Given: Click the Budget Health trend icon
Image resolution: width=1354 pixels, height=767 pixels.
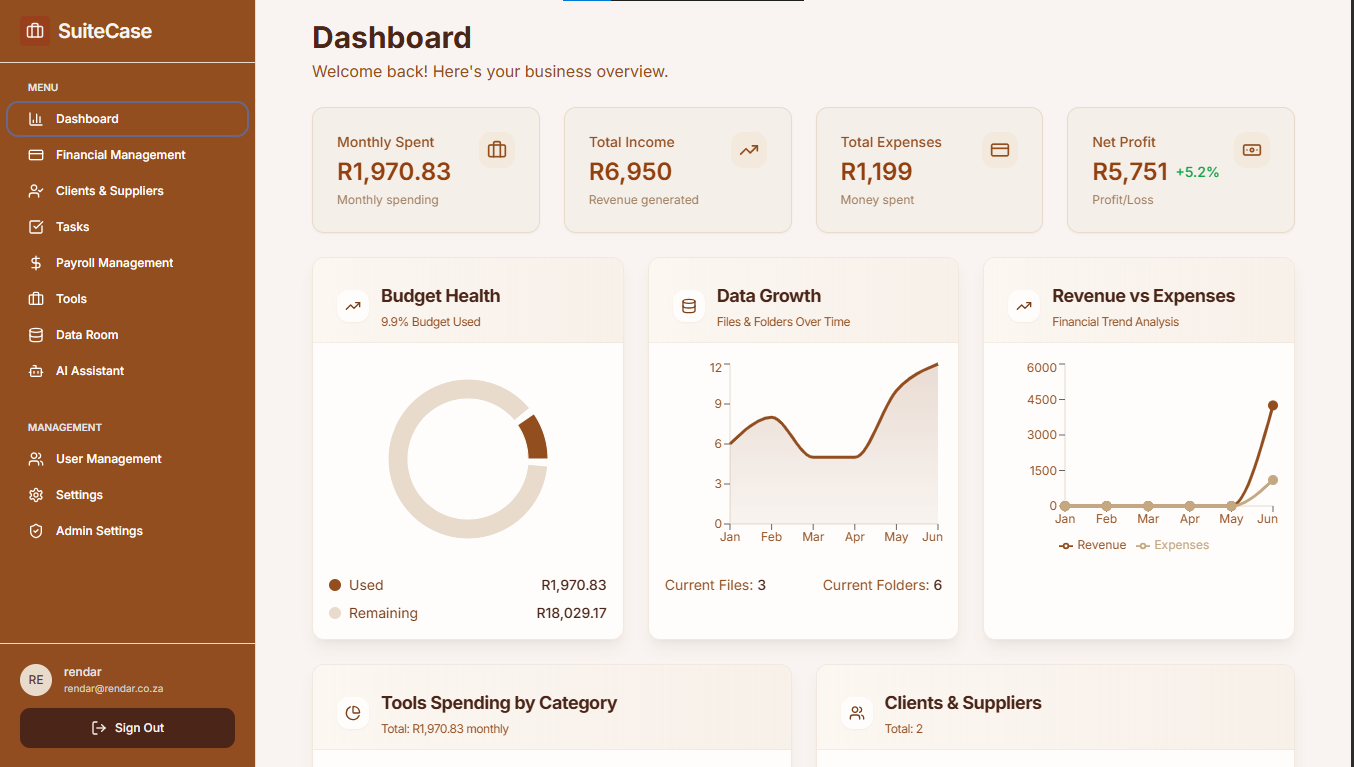Looking at the screenshot, I should coord(353,306).
